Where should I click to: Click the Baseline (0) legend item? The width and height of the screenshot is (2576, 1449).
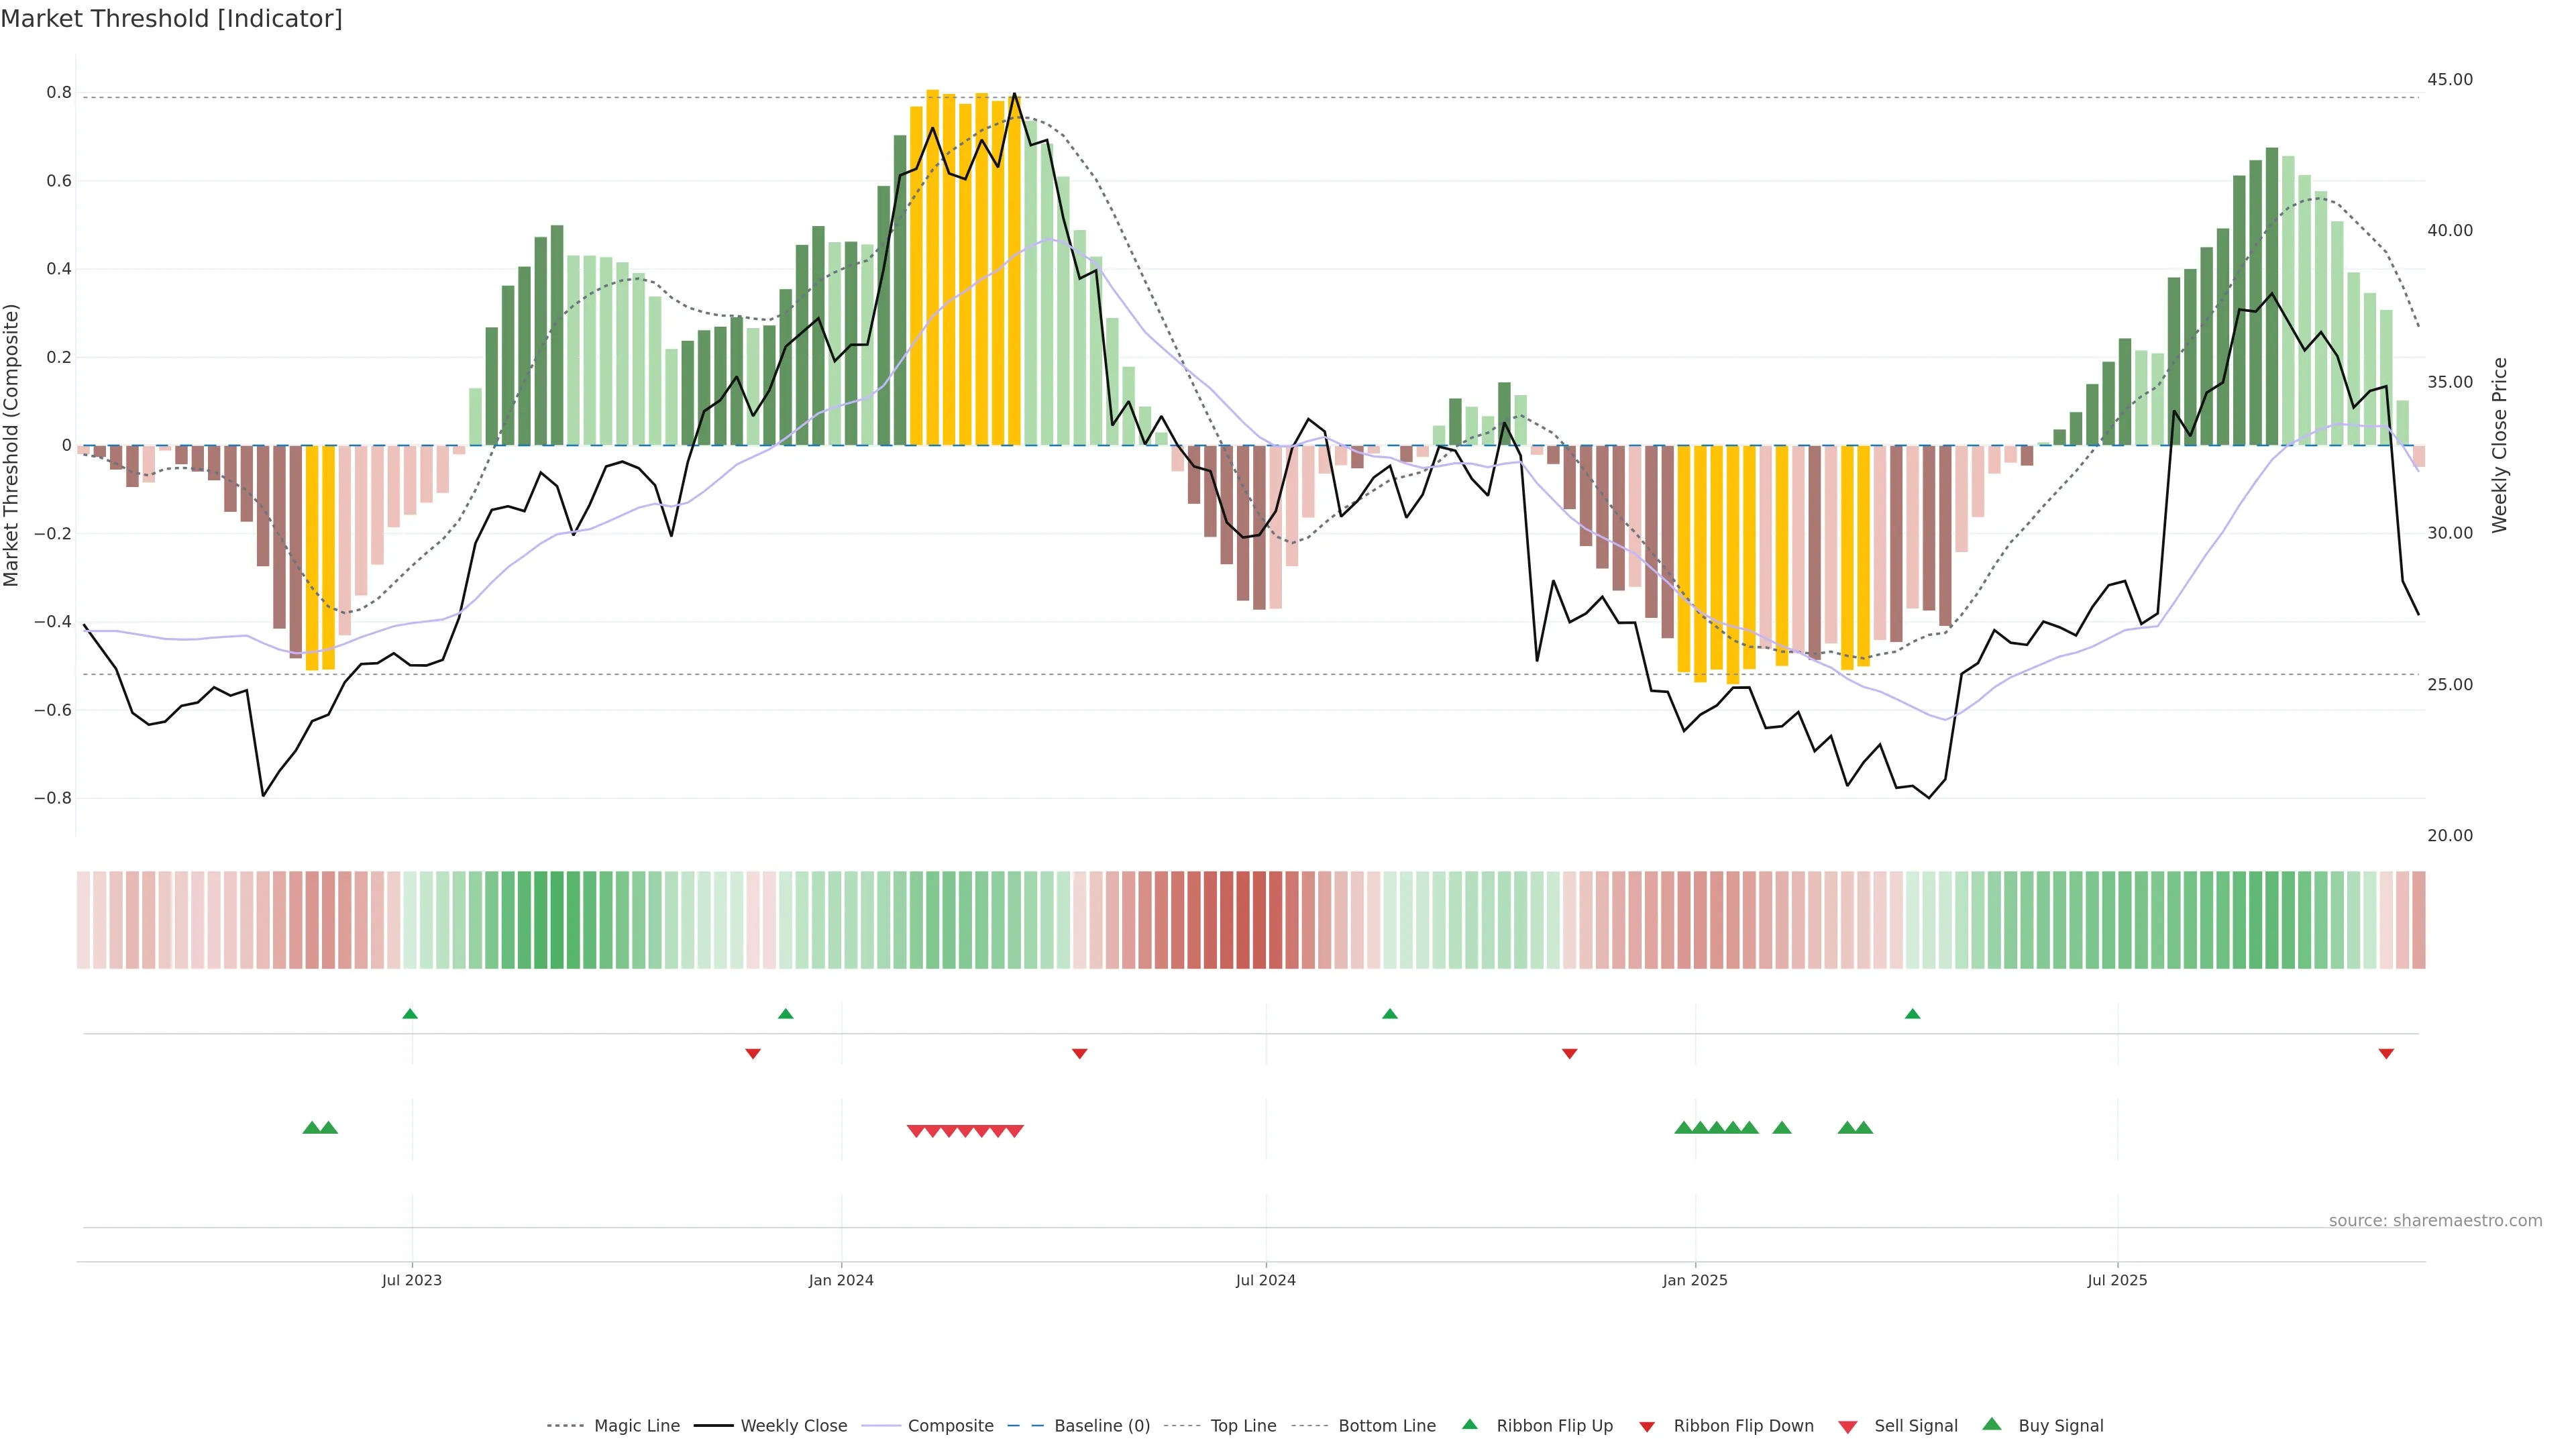(1101, 1426)
